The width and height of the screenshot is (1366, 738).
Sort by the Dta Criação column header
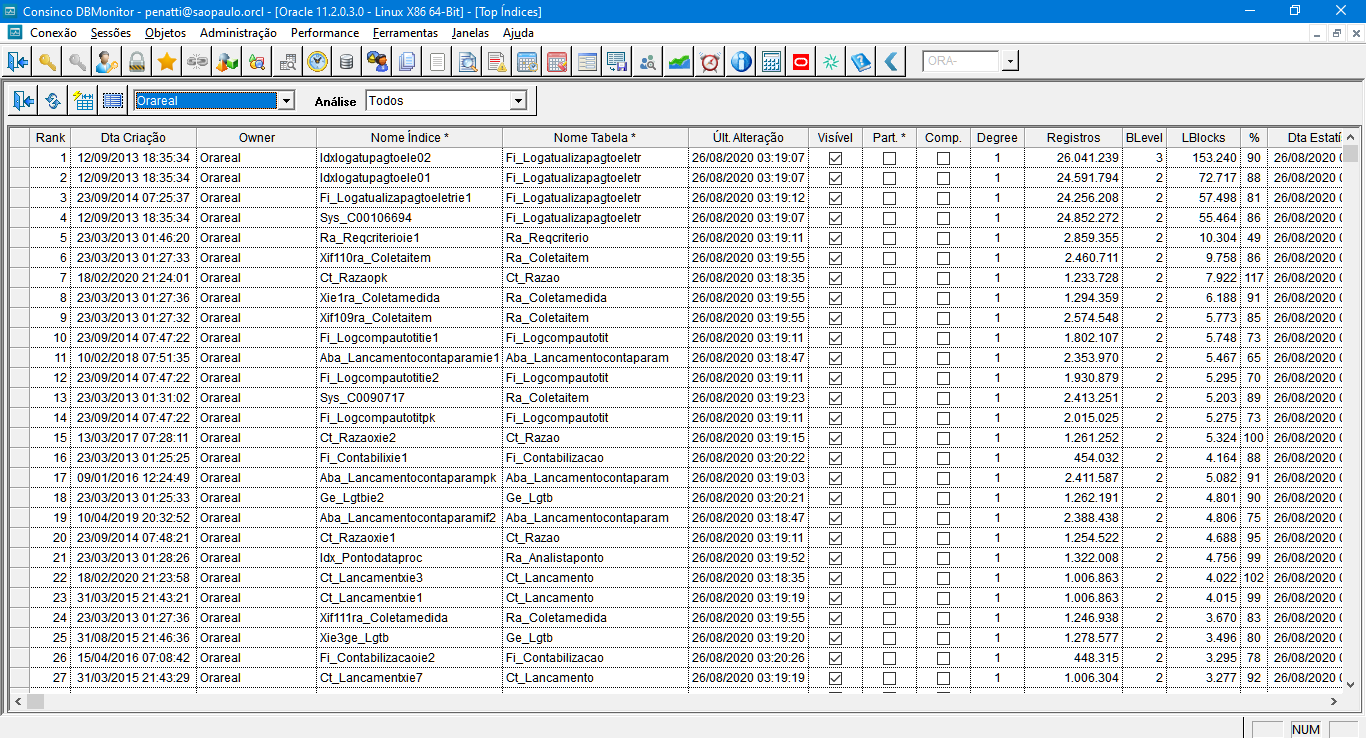tap(133, 138)
